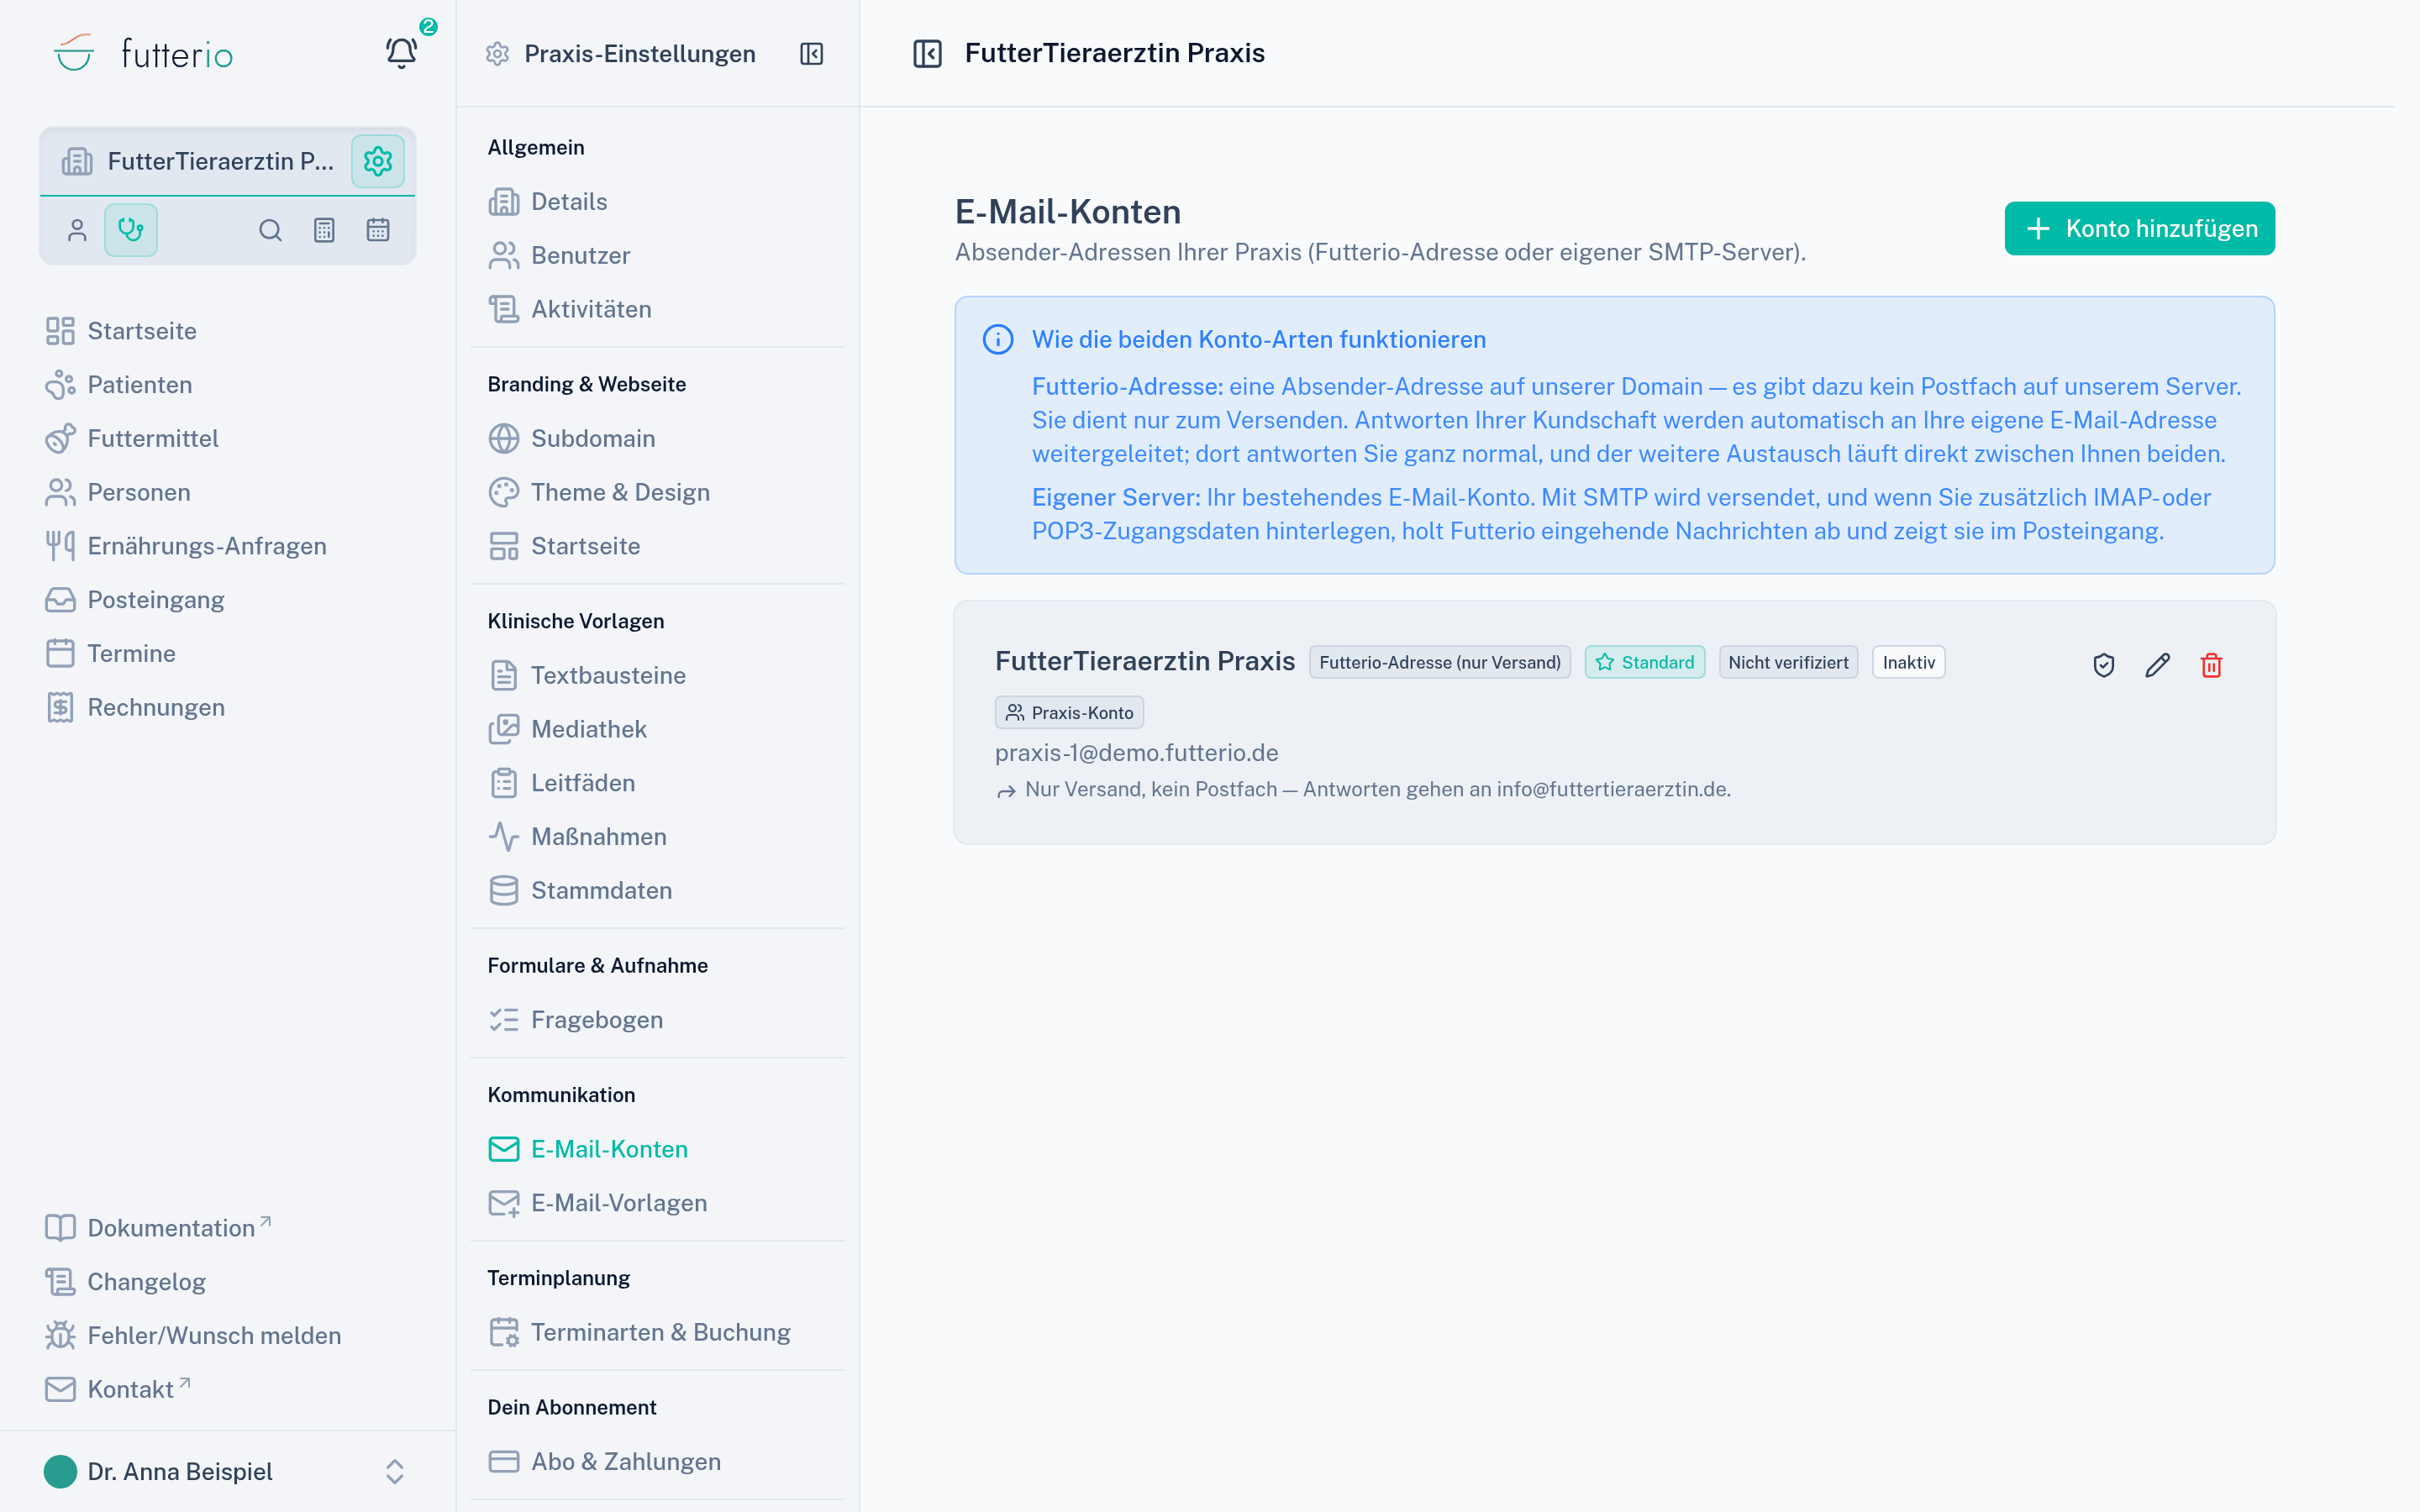Collapse the Praxis-Einstellungen panel icon
The height and width of the screenshot is (1512, 2420).
tap(812, 54)
